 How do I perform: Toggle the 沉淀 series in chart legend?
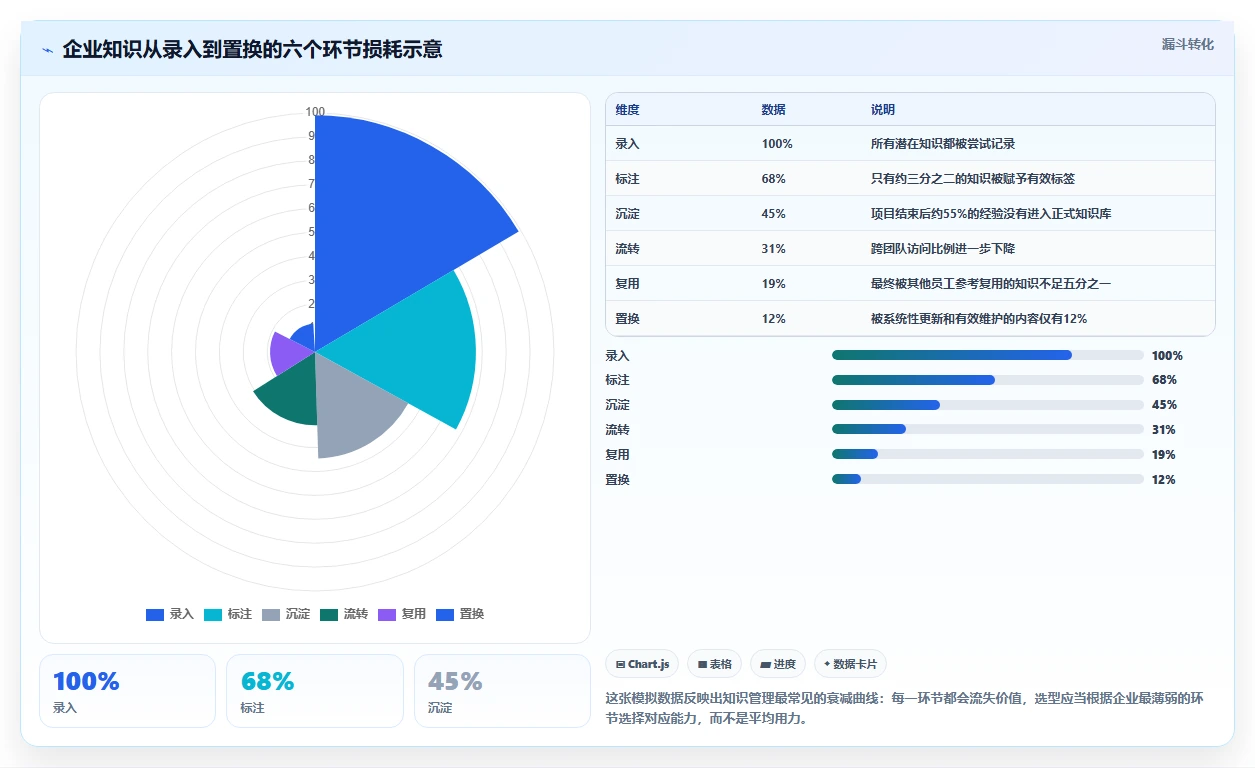pyautogui.click(x=286, y=614)
